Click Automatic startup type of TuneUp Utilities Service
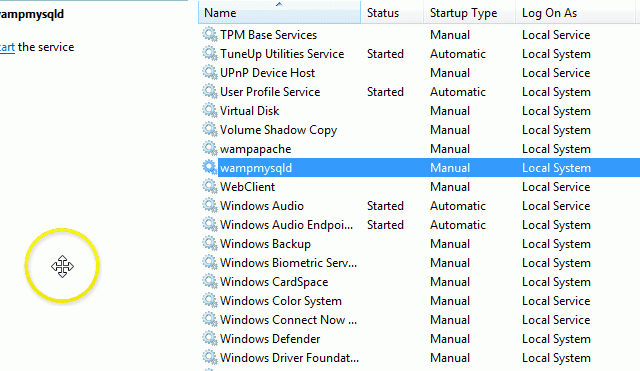 (458, 54)
